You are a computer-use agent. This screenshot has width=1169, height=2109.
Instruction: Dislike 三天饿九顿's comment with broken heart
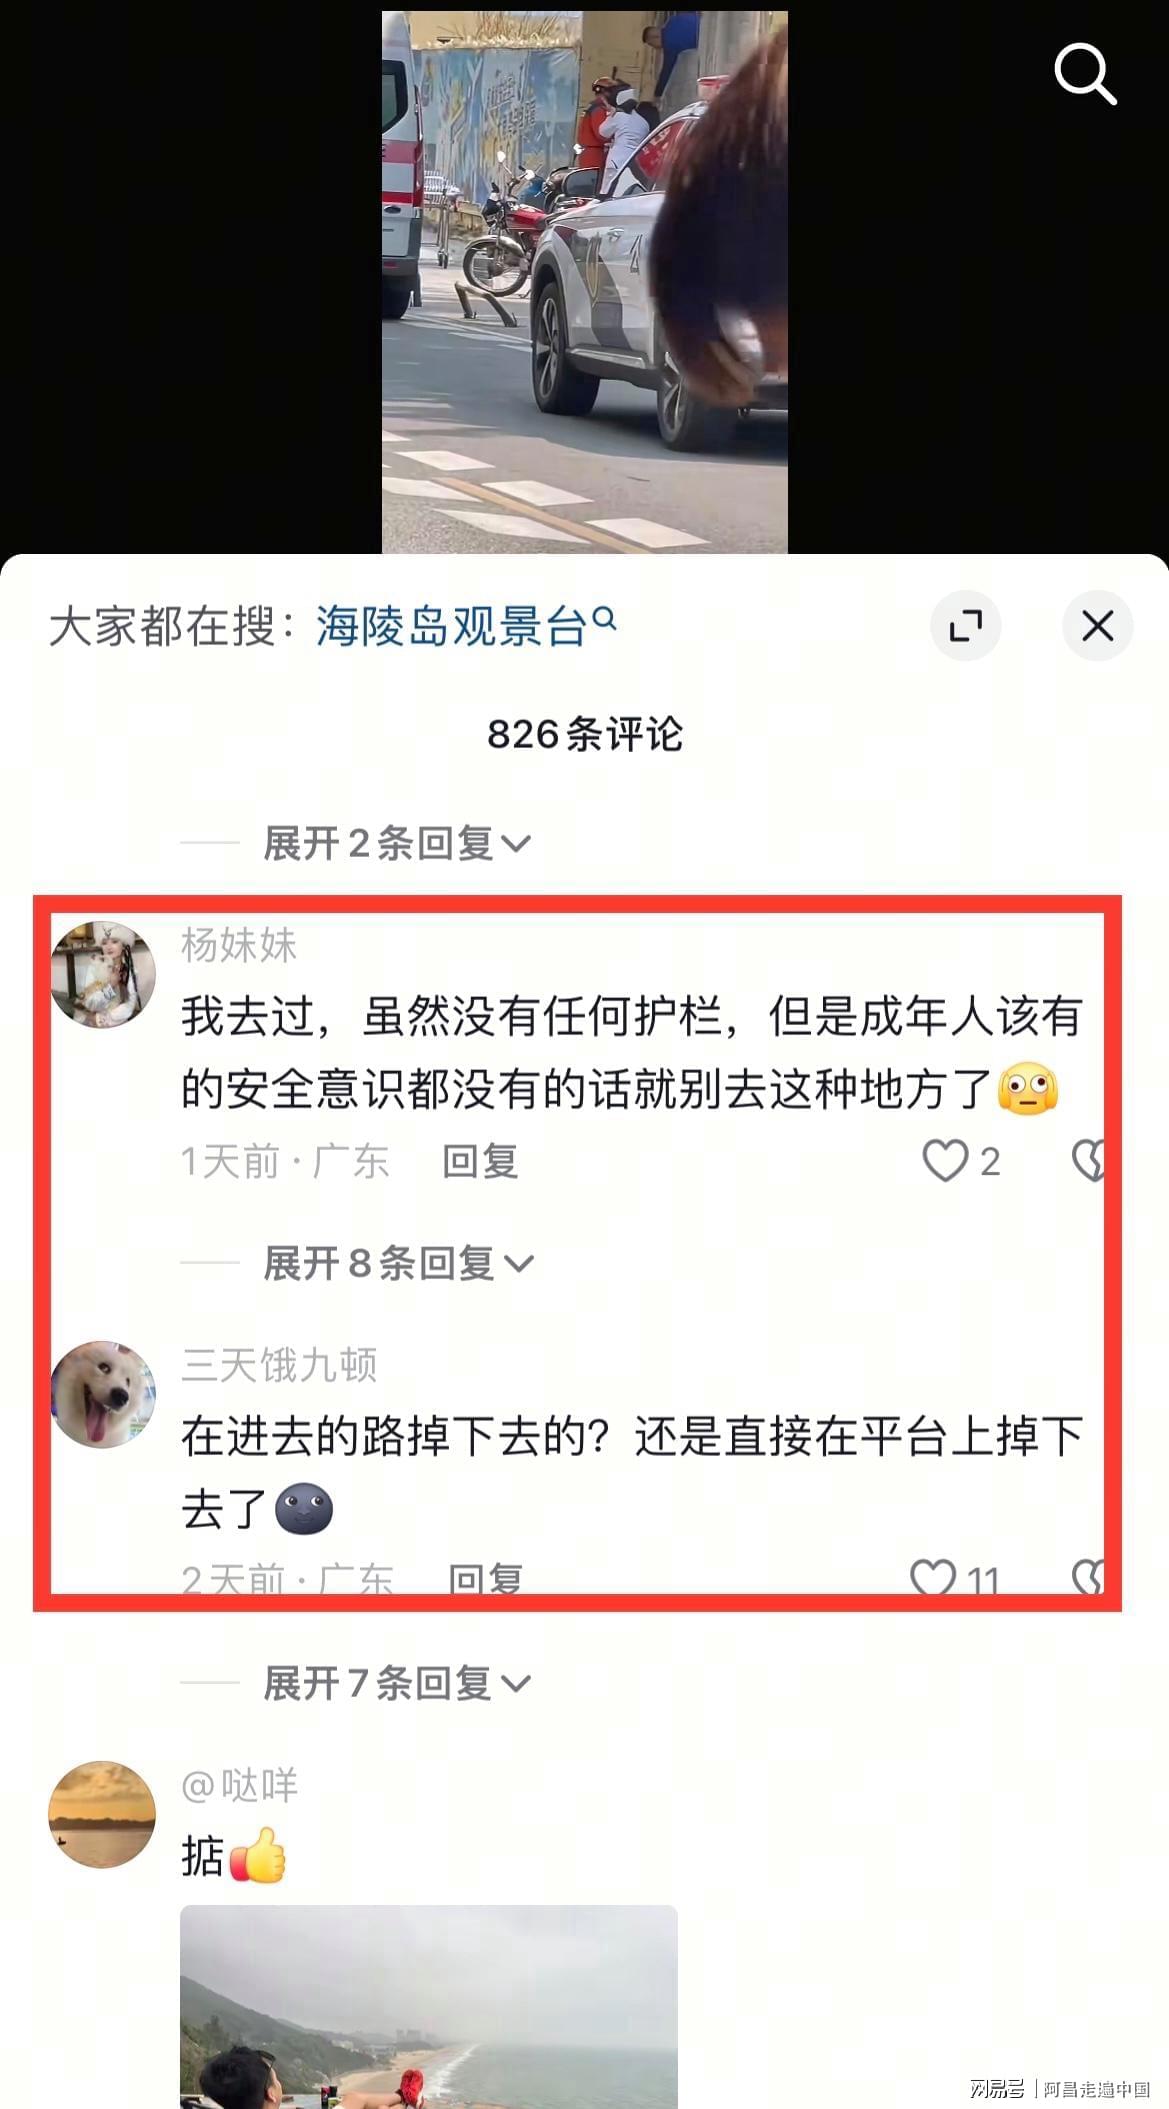pos(1088,1577)
